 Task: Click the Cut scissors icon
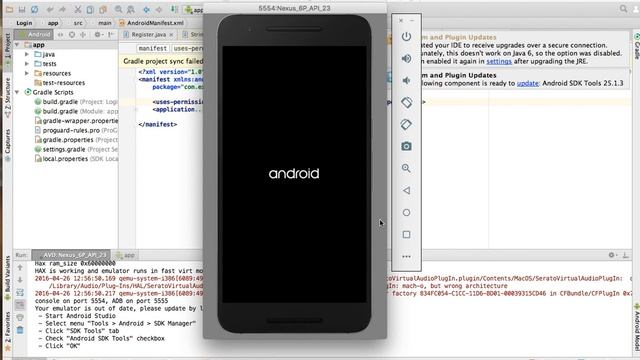click(x=78, y=9)
